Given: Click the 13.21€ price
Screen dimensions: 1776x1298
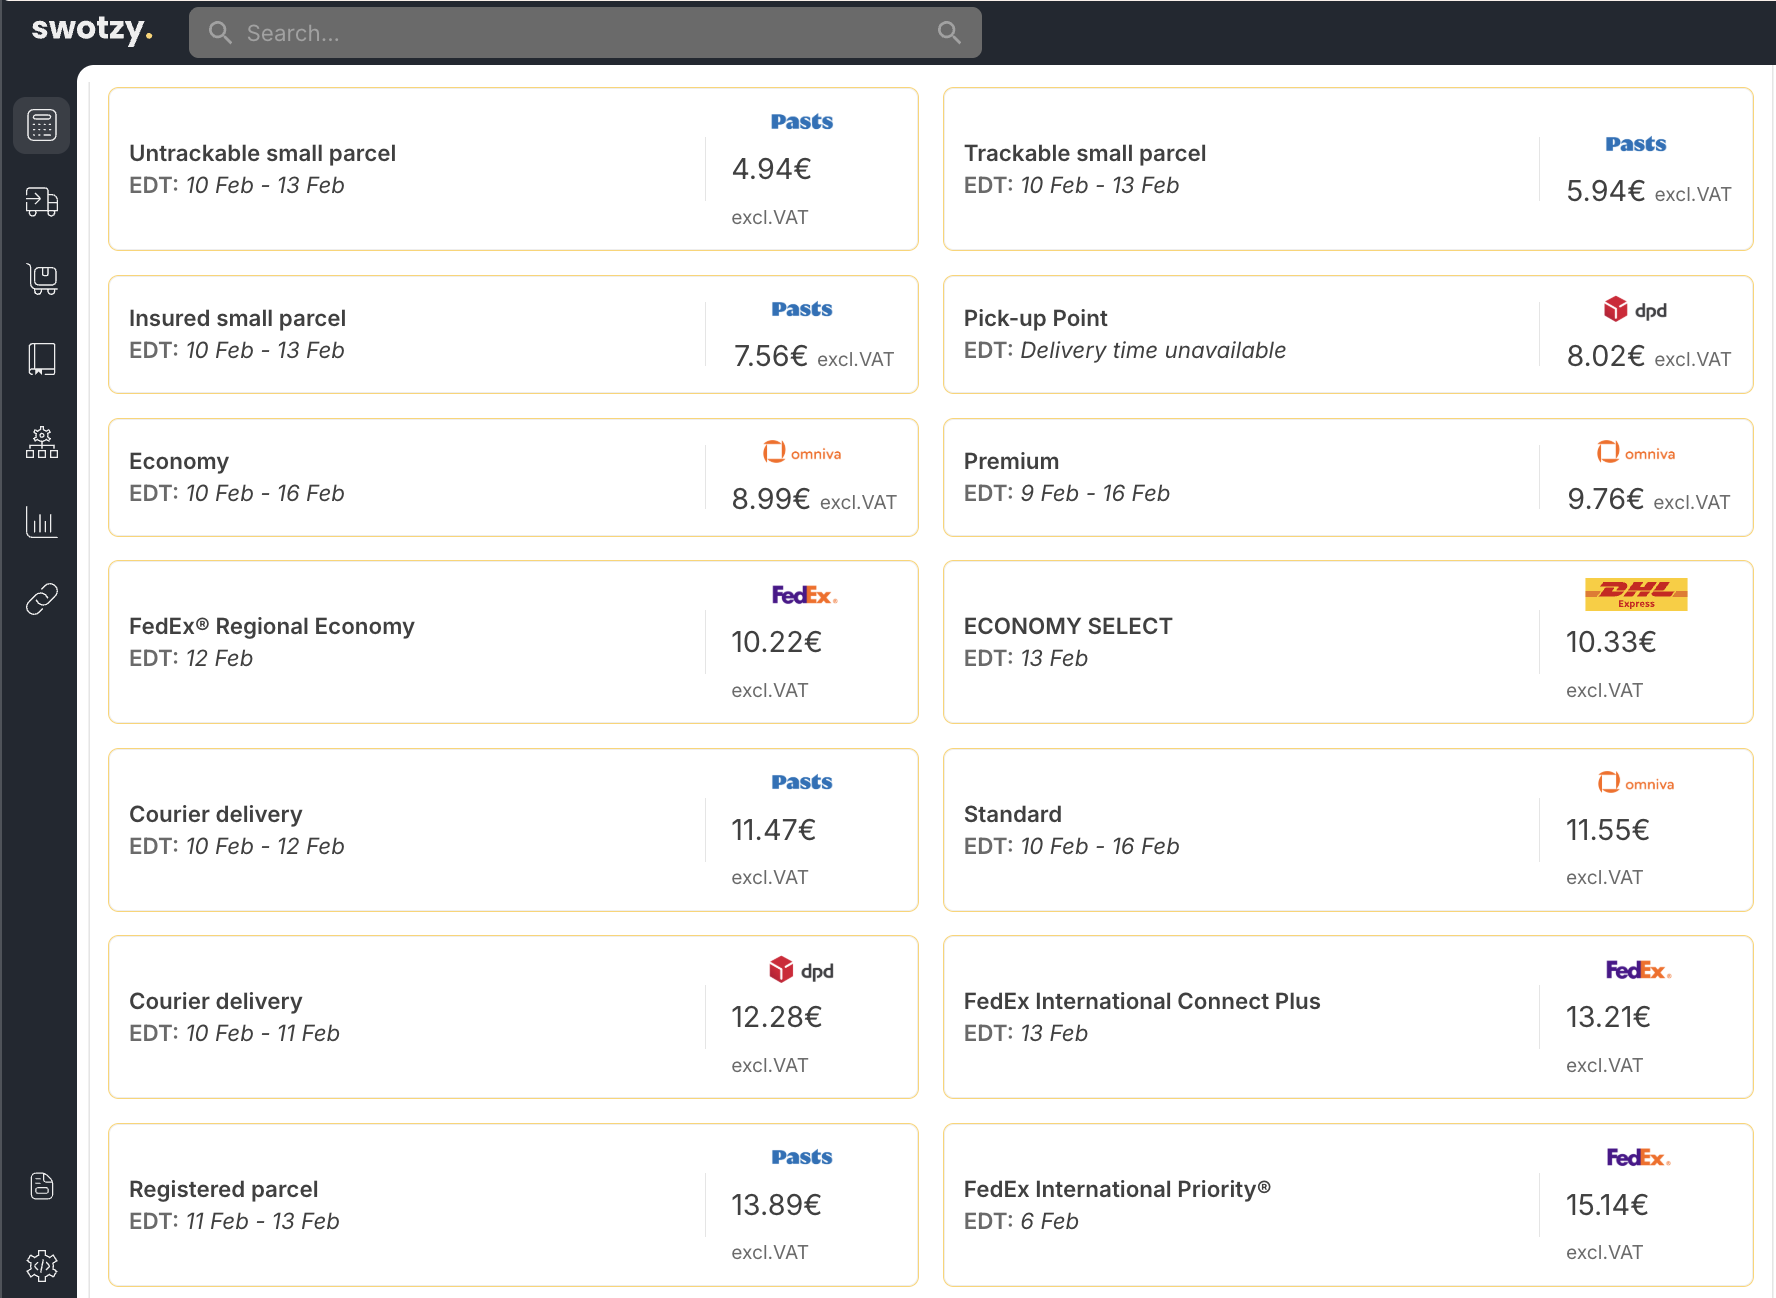Looking at the screenshot, I should point(1607,1017).
